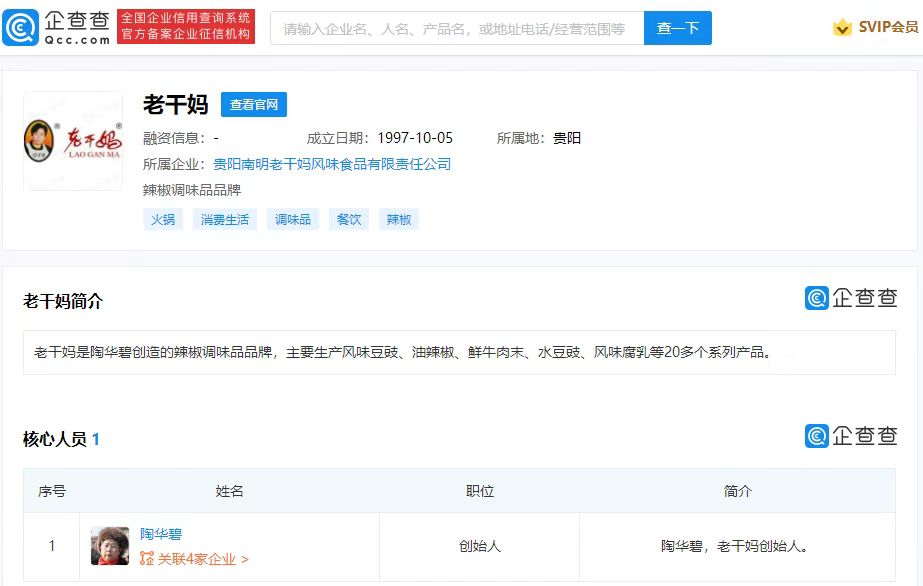Click the 序号 column header

pyautogui.click(x=52, y=491)
